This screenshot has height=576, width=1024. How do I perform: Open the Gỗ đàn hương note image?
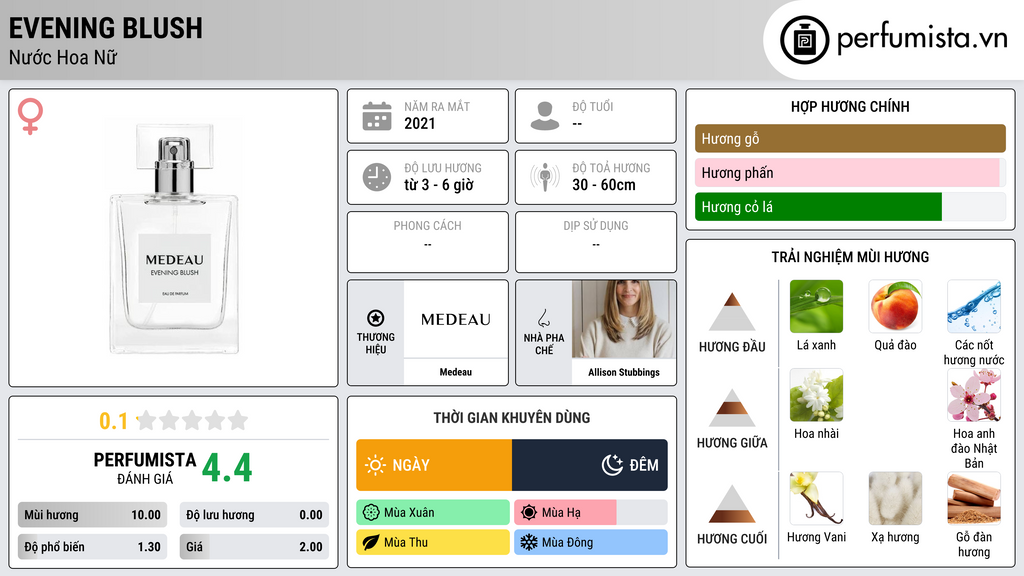pos(974,498)
